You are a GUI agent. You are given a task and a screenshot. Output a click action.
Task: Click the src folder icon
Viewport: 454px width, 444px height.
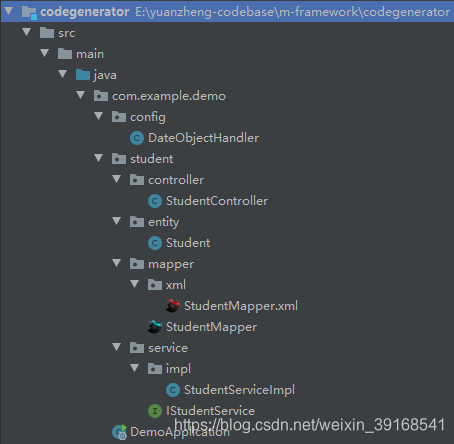[47, 33]
